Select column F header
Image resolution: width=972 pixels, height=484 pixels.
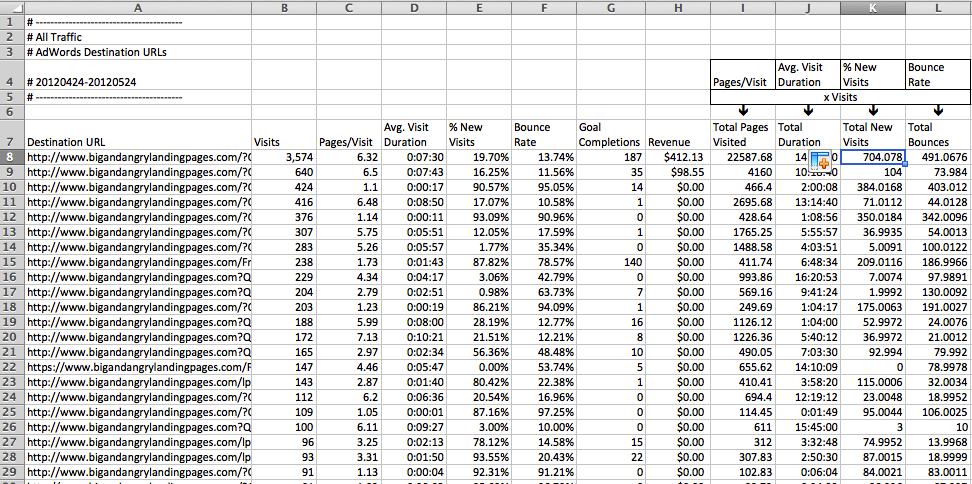tap(544, 7)
